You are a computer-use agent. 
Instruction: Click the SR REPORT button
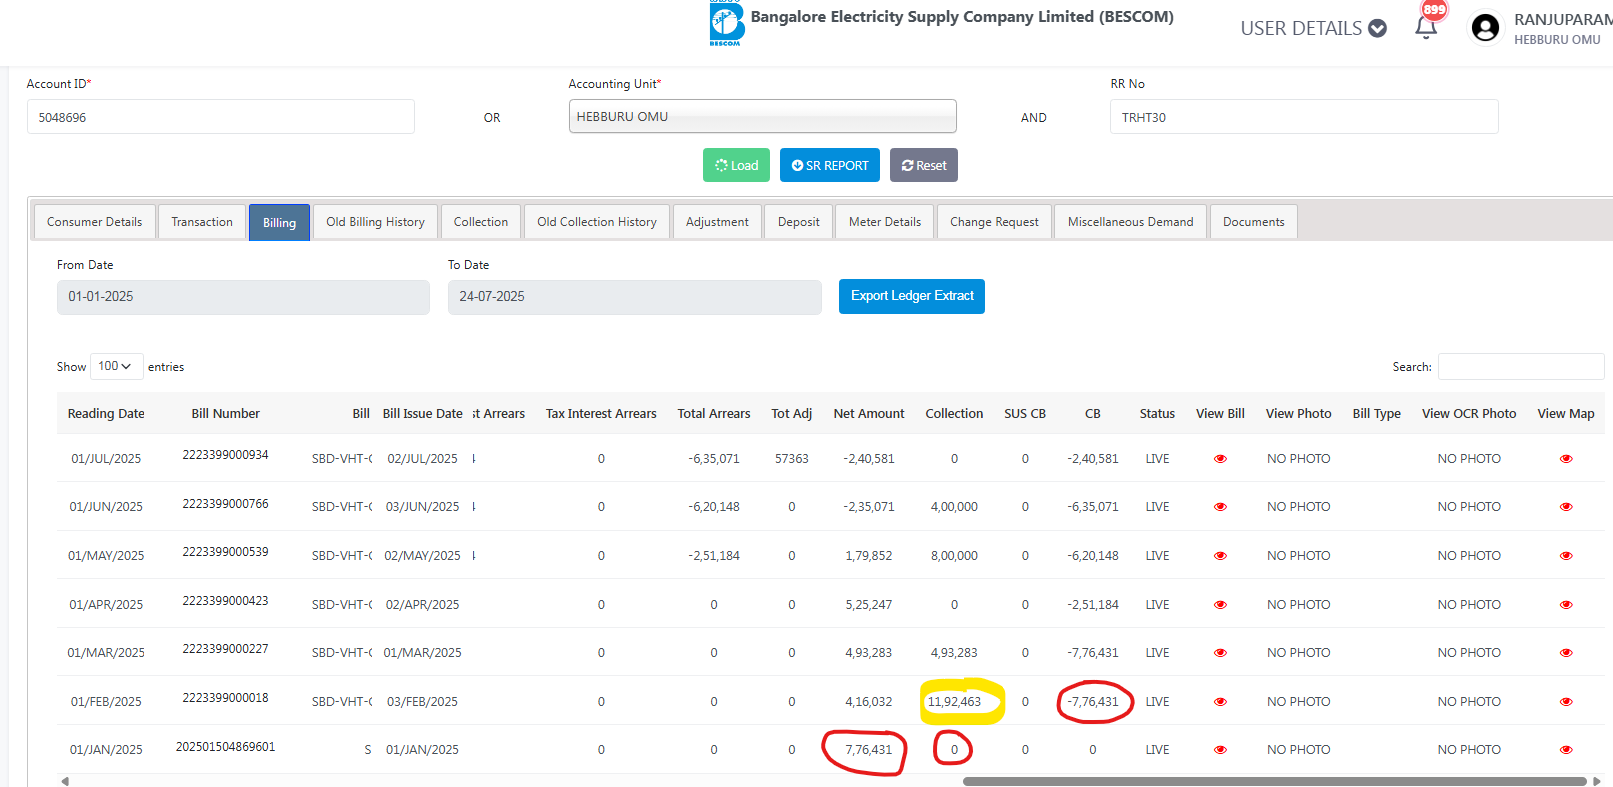(830, 166)
